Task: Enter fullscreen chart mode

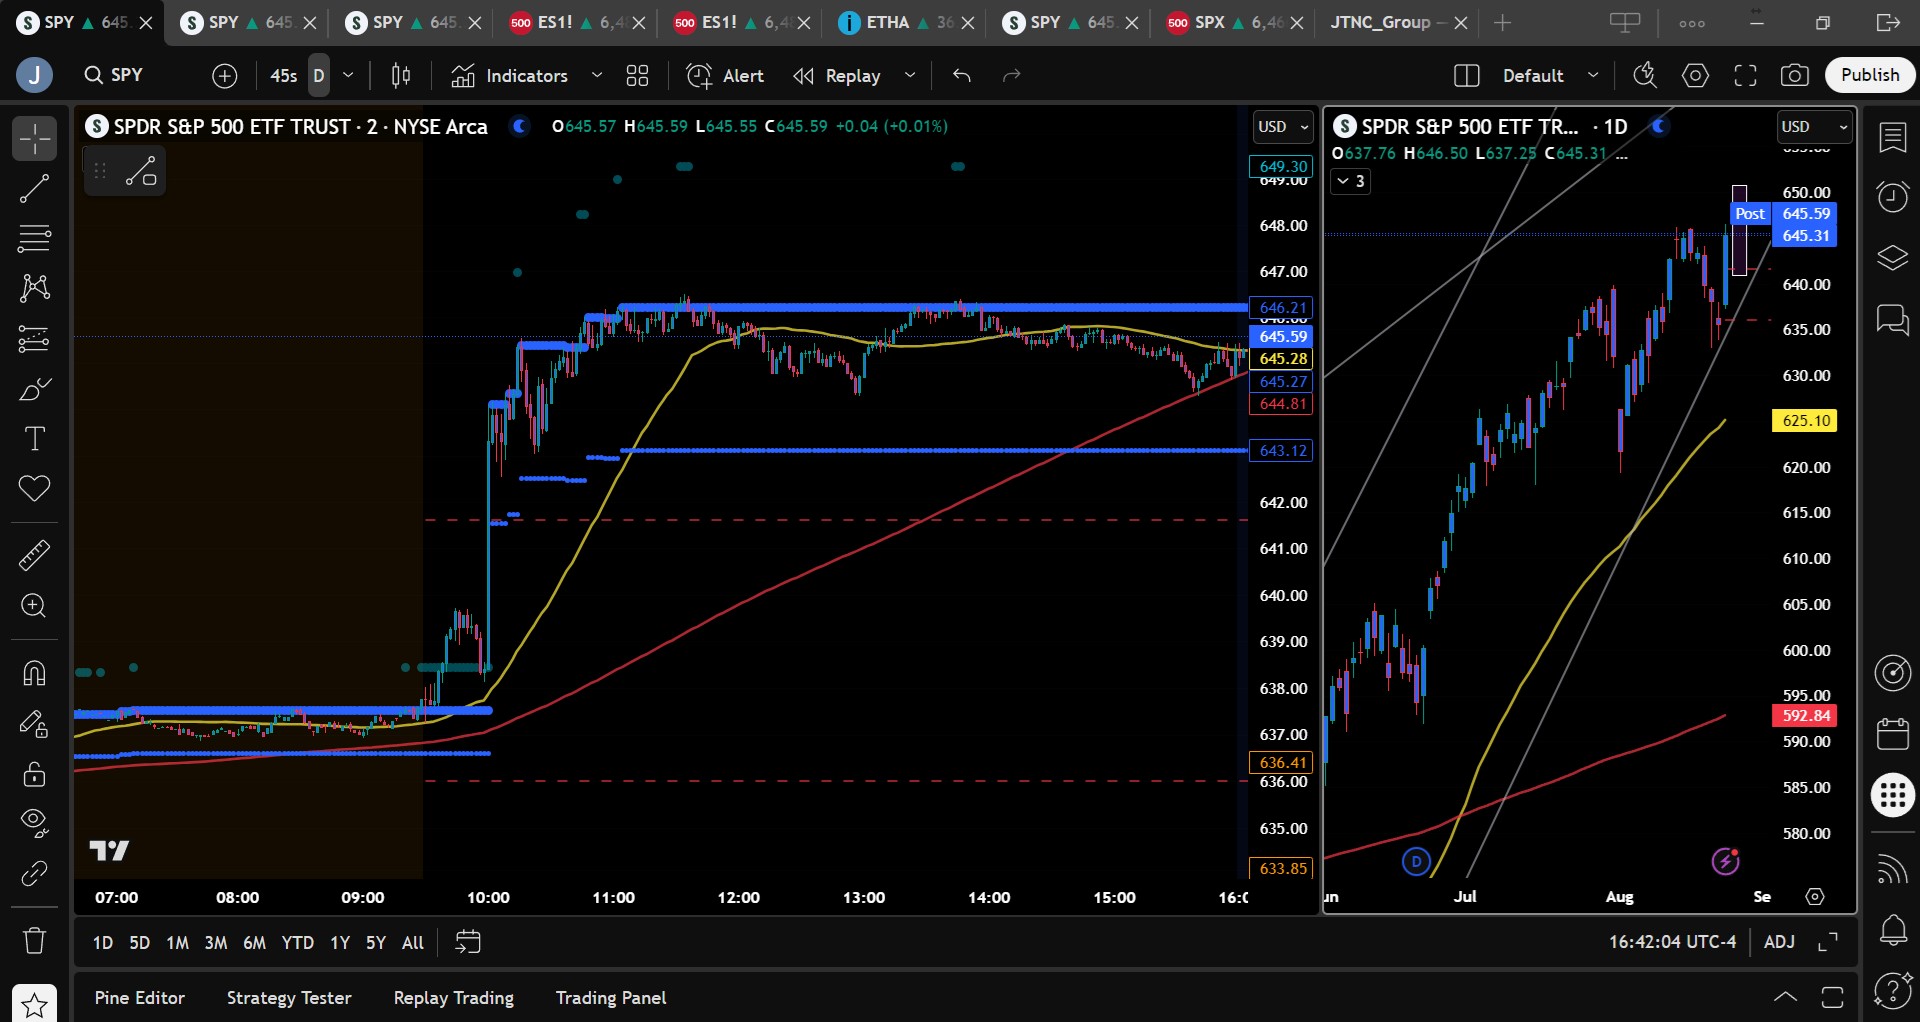Action: click(x=1745, y=75)
